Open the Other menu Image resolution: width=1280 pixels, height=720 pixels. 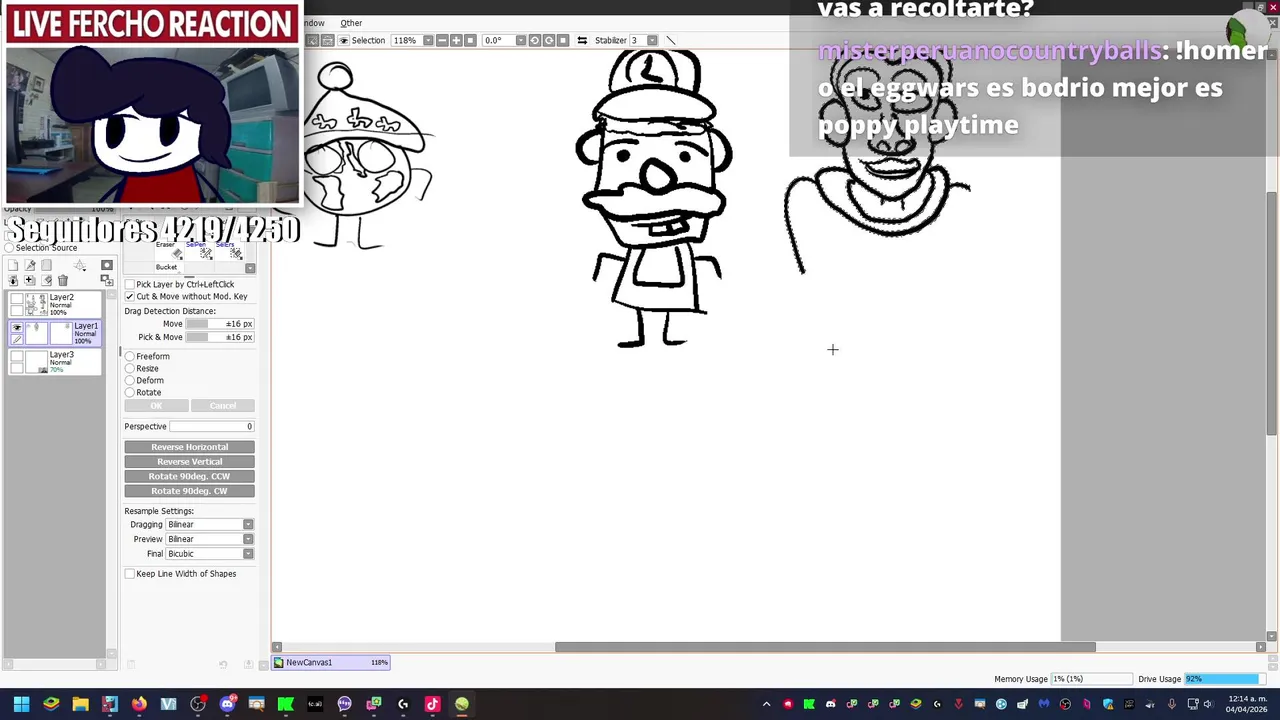point(351,23)
